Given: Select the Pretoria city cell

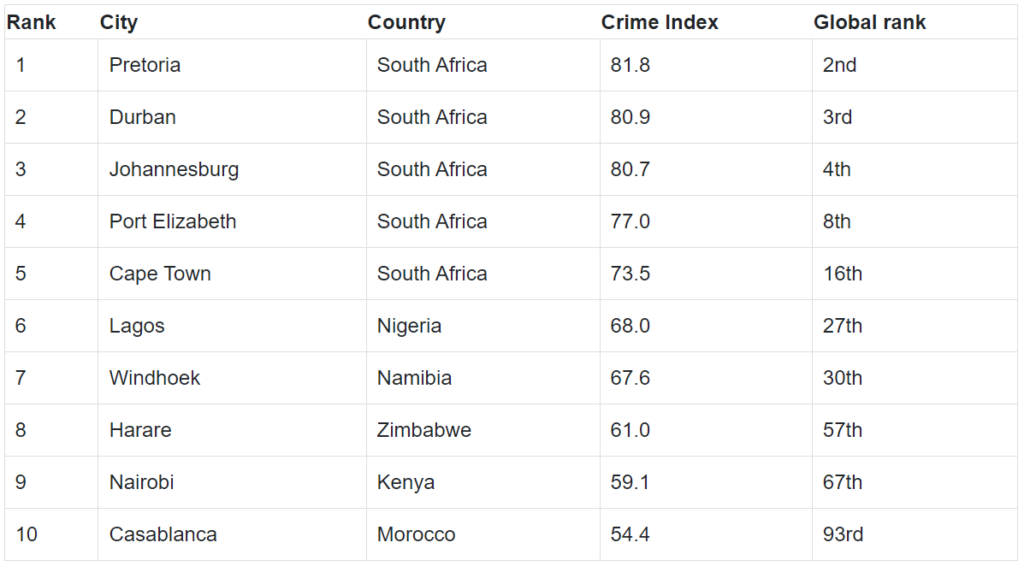Looking at the screenshot, I should click(145, 65).
